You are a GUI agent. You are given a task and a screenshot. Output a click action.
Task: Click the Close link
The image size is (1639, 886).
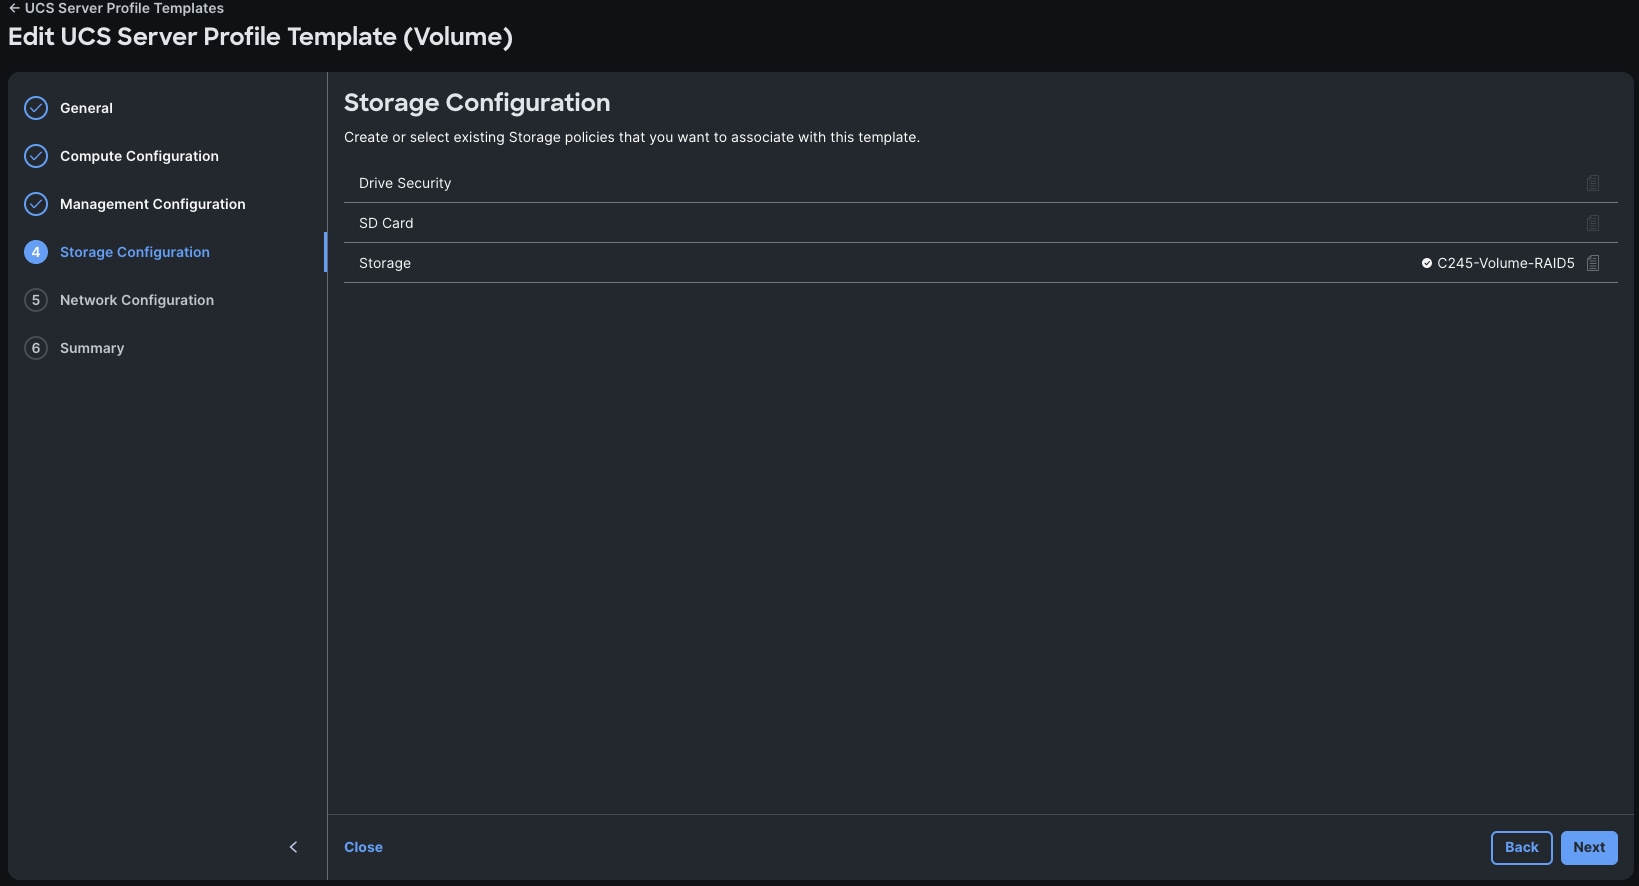(363, 847)
